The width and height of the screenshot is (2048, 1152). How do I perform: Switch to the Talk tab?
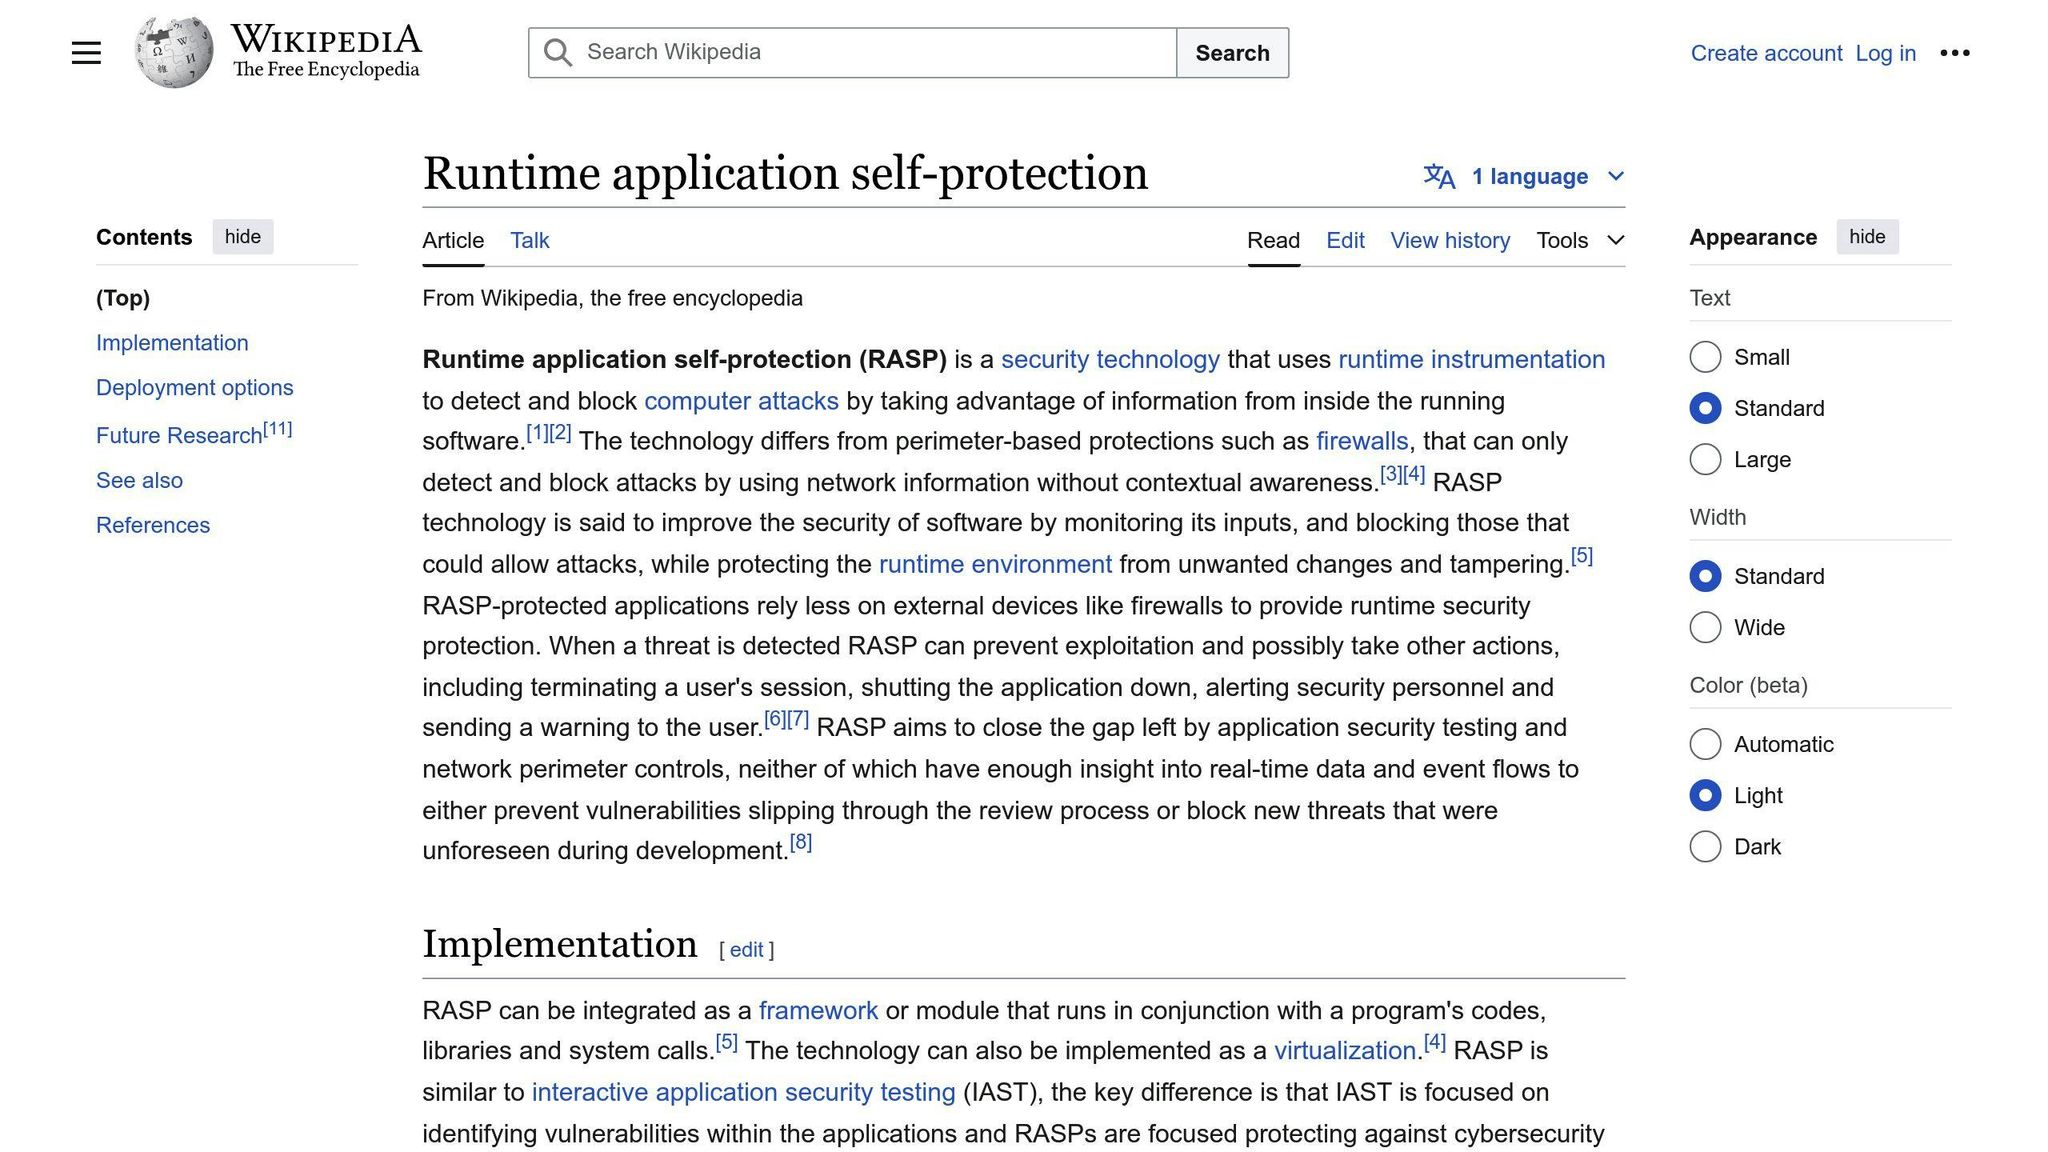coord(529,241)
